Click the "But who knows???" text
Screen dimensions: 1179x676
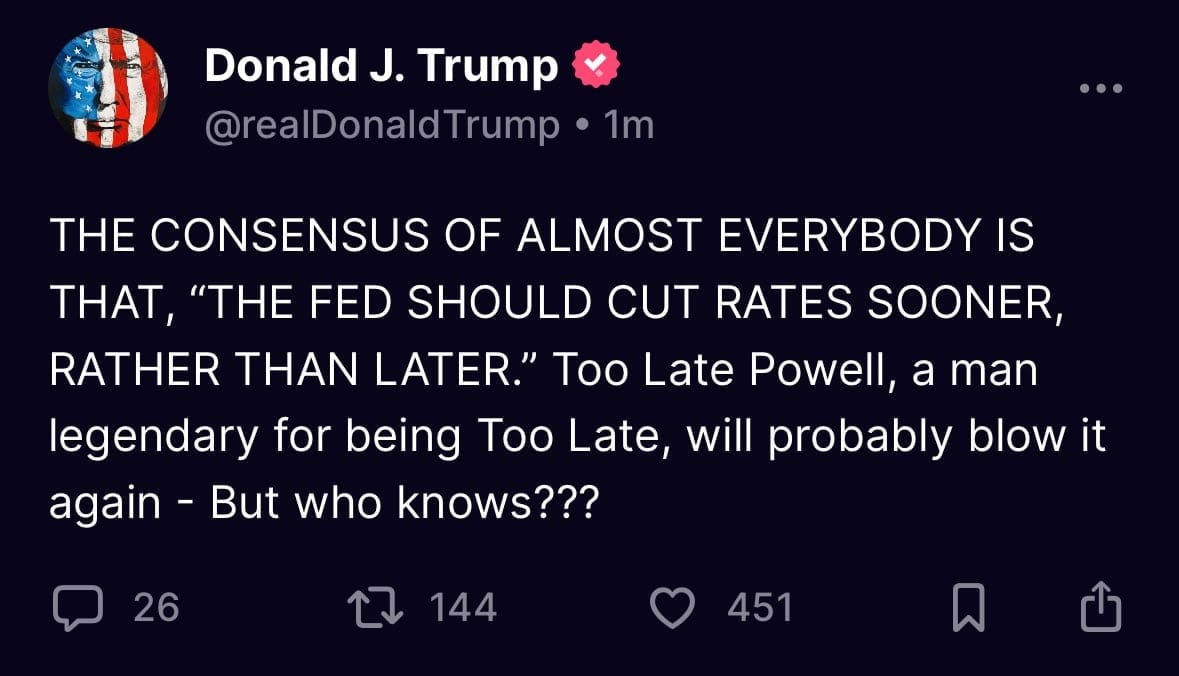[403, 504]
